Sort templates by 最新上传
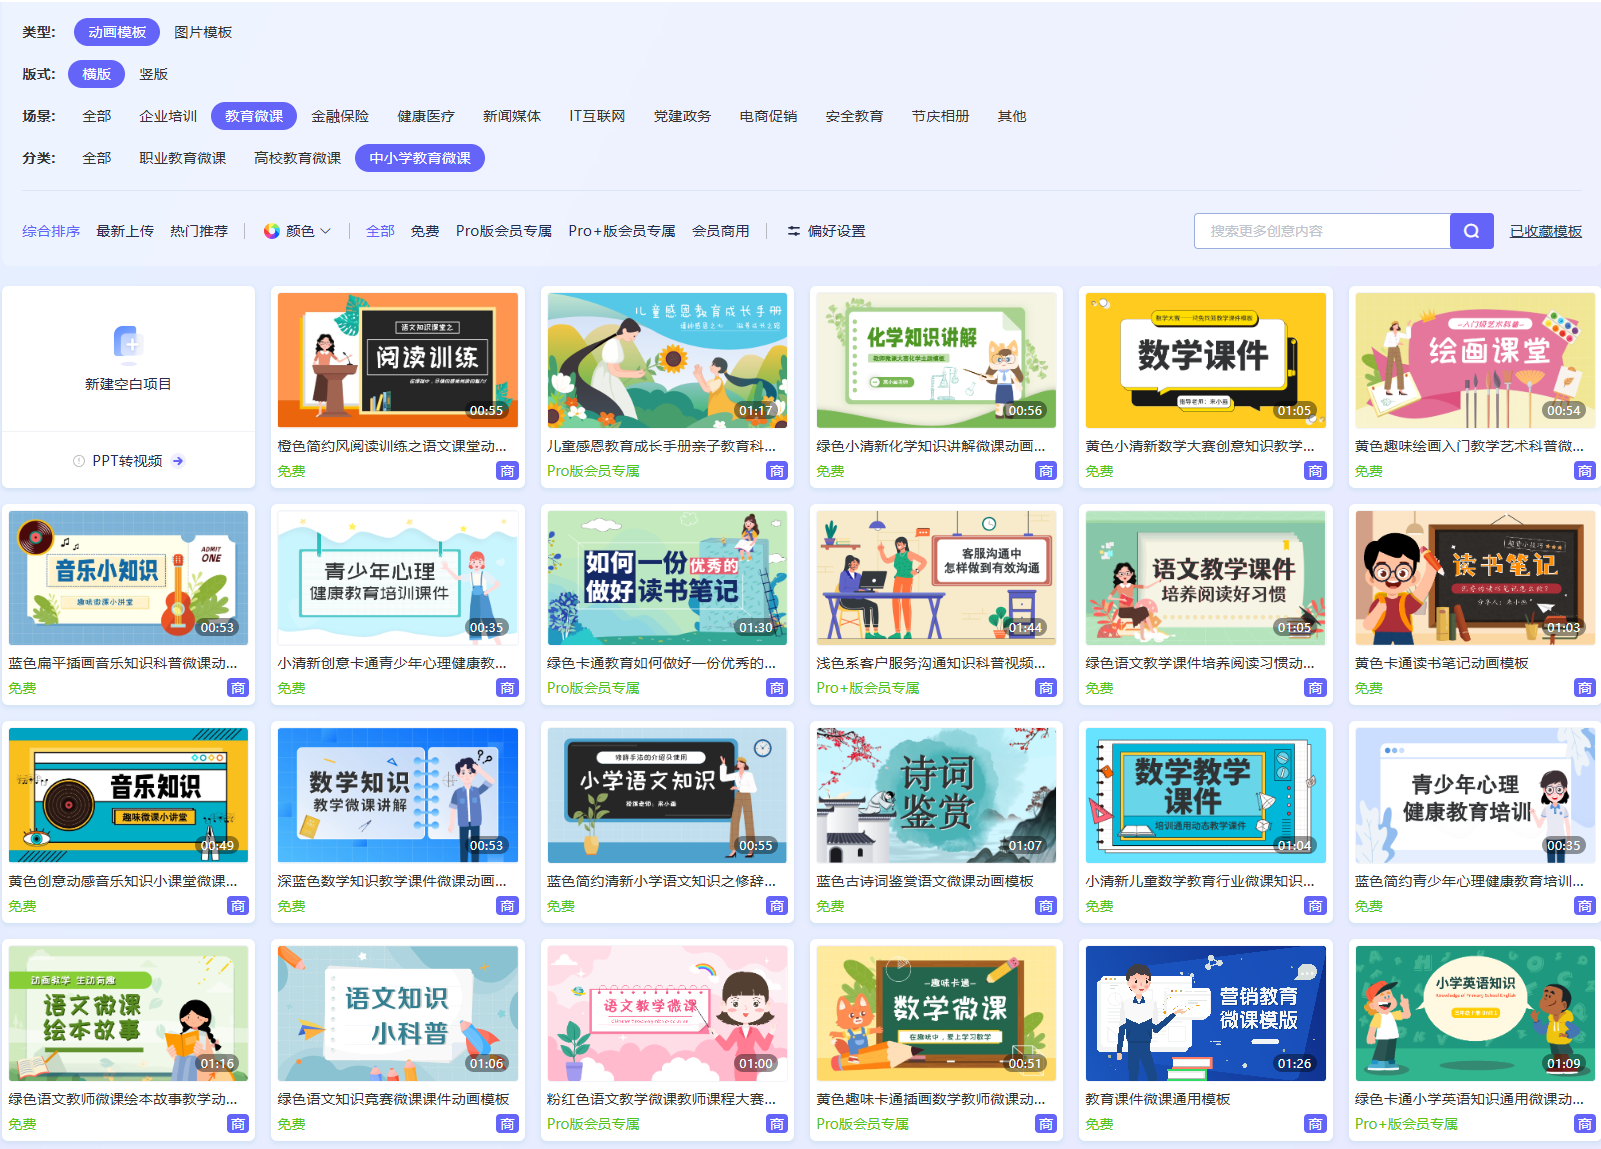This screenshot has height=1149, width=1601. coord(125,231)
